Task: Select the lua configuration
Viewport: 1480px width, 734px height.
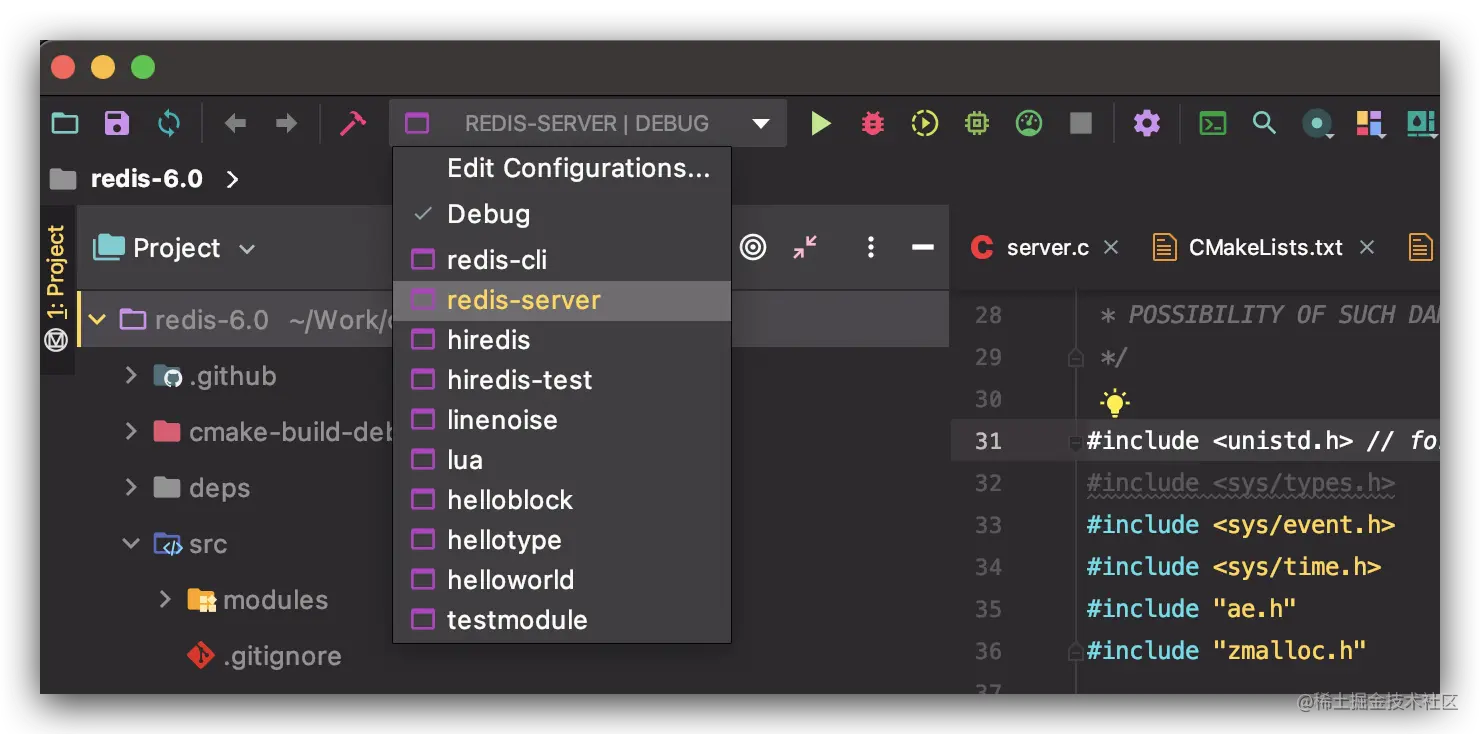Action: [562, 460]
